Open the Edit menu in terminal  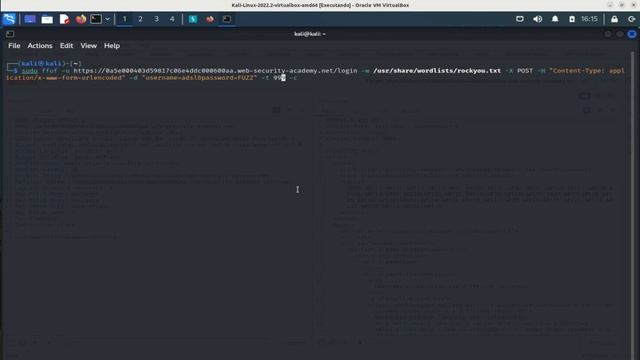(67, 46)
